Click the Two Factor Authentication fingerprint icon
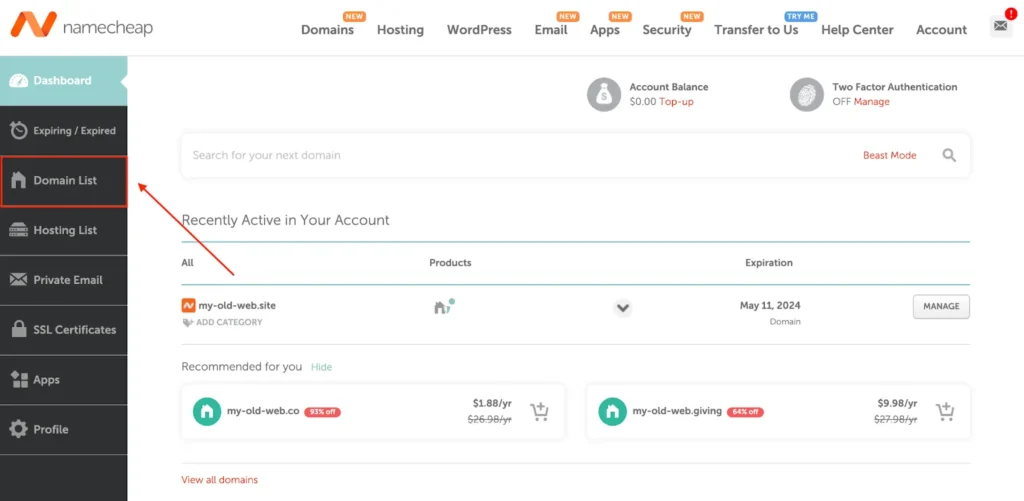1024x501 pixels. [x=807, y=95]
